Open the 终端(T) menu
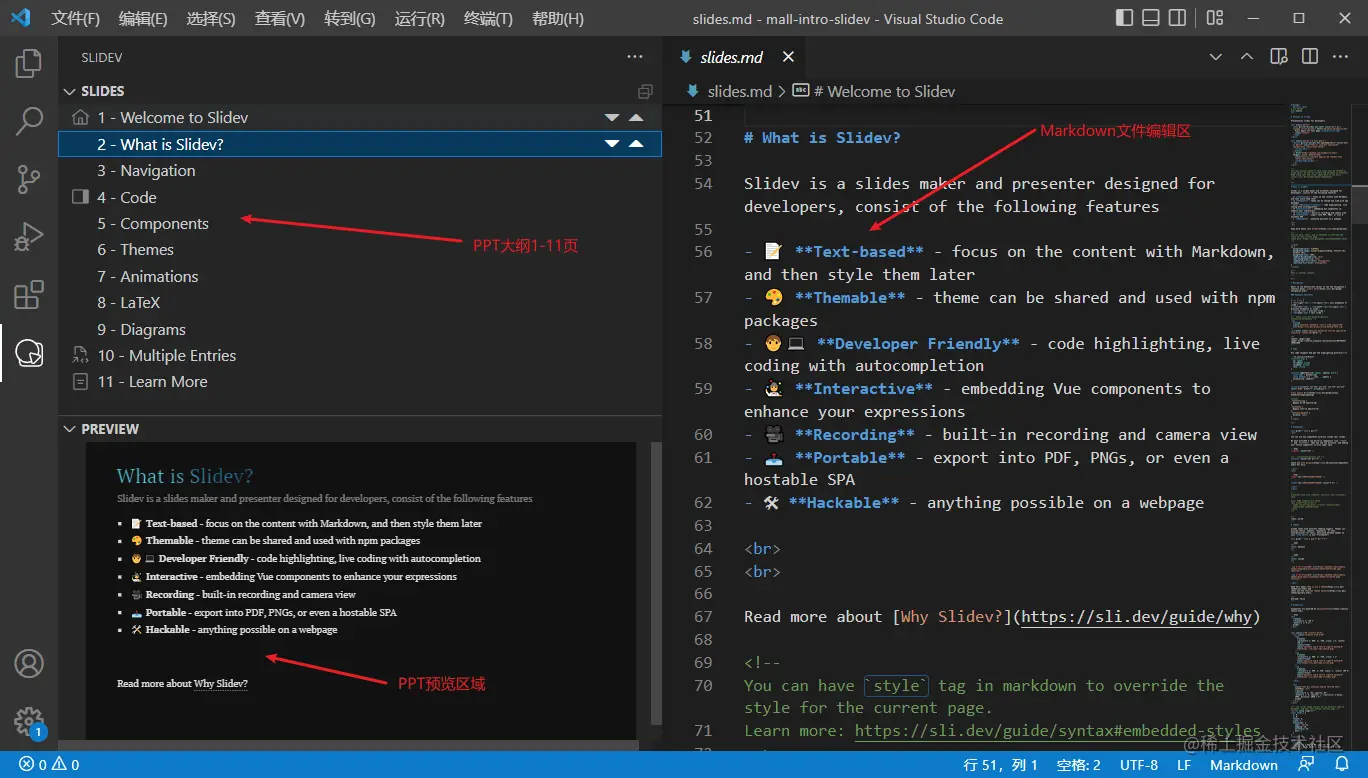 point(489,18)
